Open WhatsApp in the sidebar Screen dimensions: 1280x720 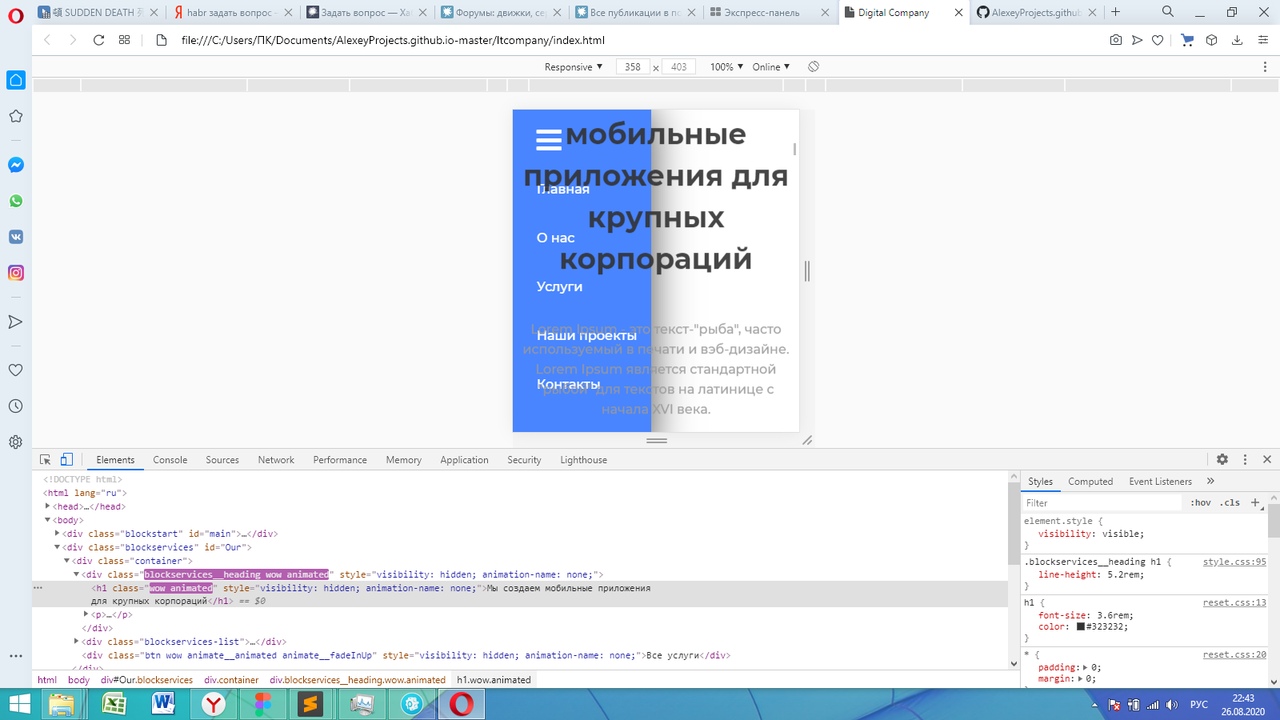pos(16,201)
